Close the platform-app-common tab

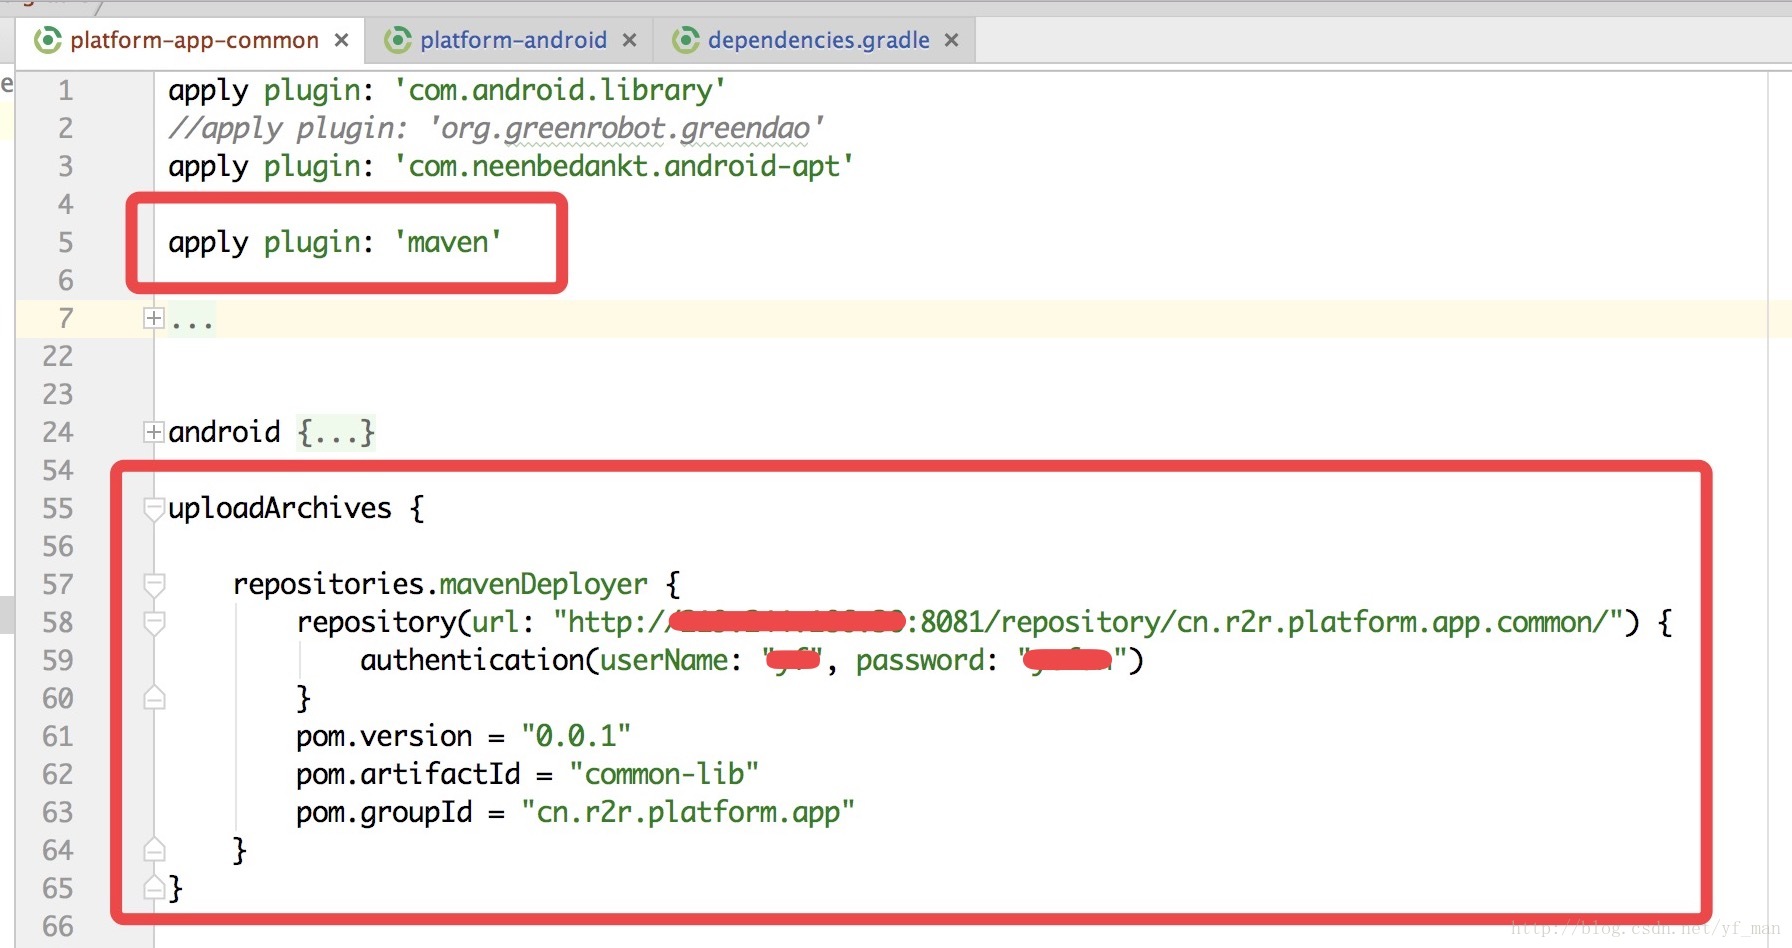pyautogui.click(x=341, y=40)
